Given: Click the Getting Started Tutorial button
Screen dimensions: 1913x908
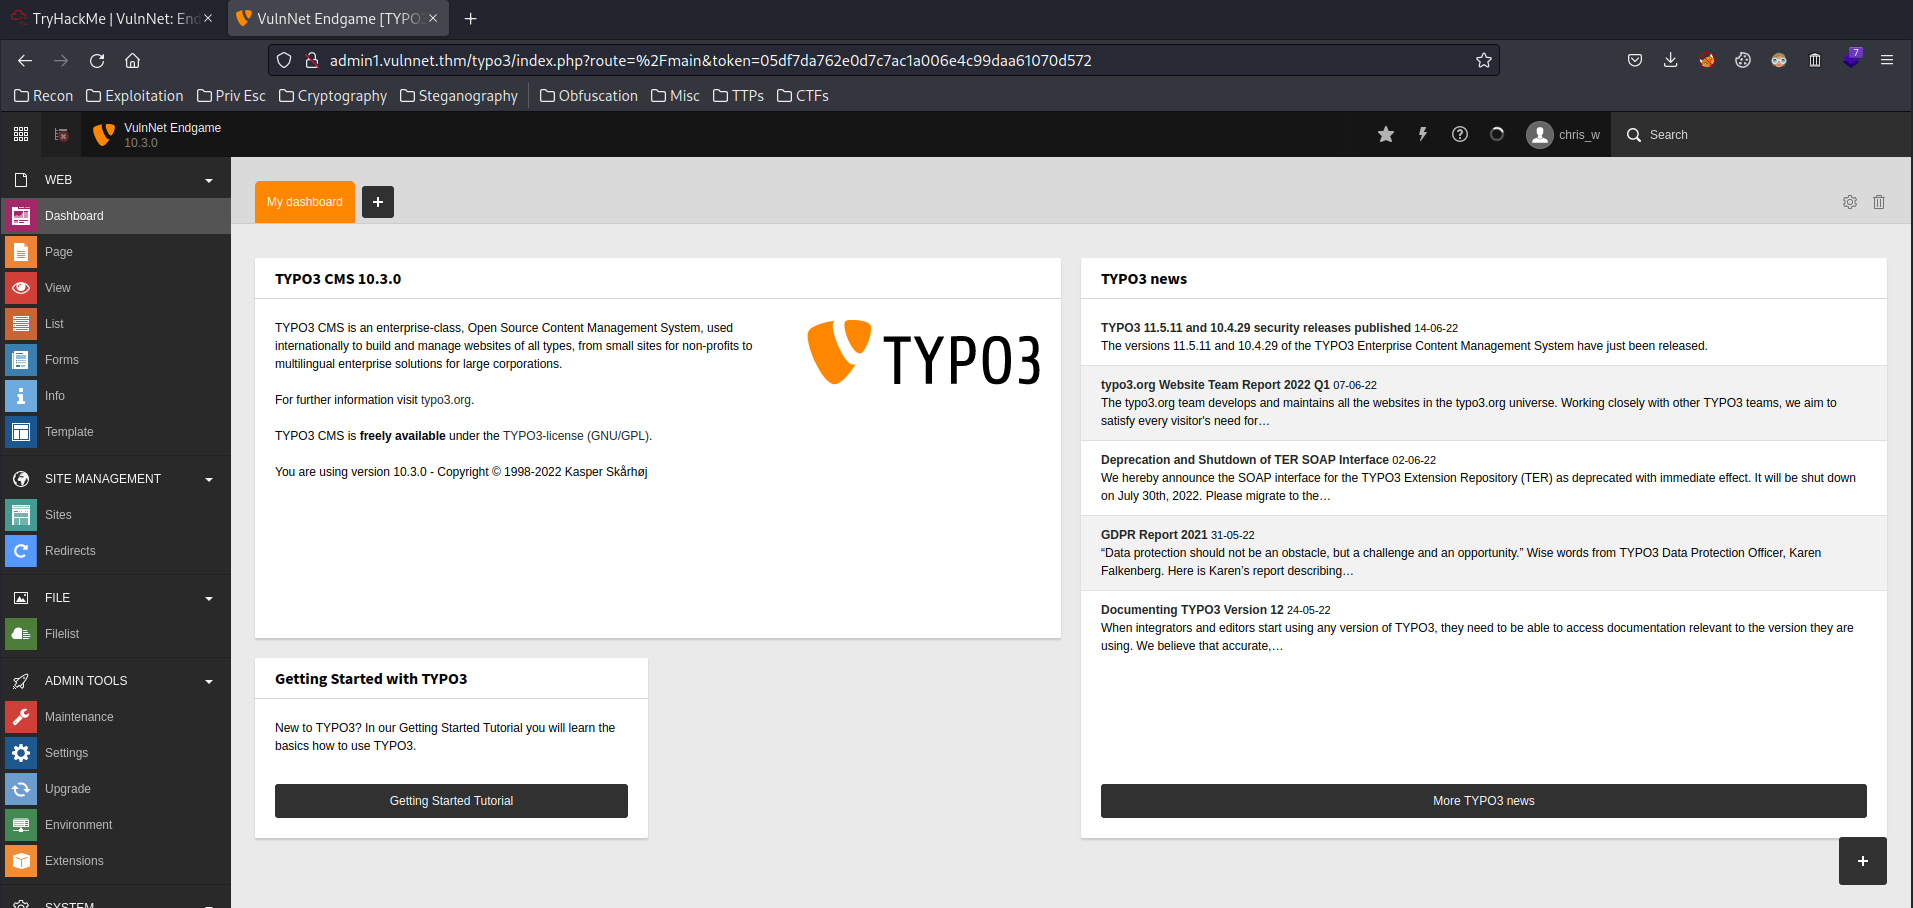Looking at the screenshot, I should pos(451,801).
